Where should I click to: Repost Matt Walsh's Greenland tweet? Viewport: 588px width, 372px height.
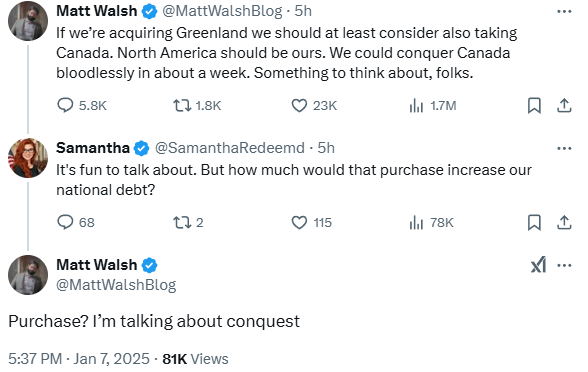click(196, 105)
